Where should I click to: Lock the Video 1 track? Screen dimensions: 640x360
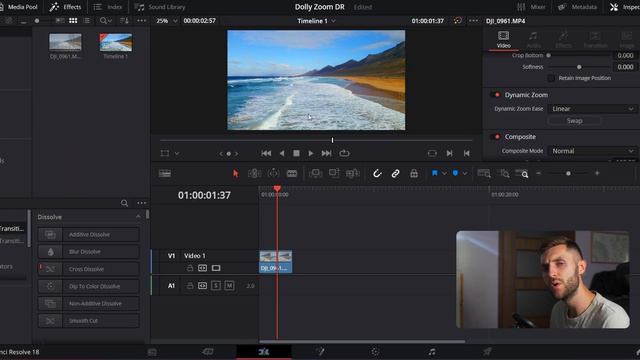tap(190, 268)
